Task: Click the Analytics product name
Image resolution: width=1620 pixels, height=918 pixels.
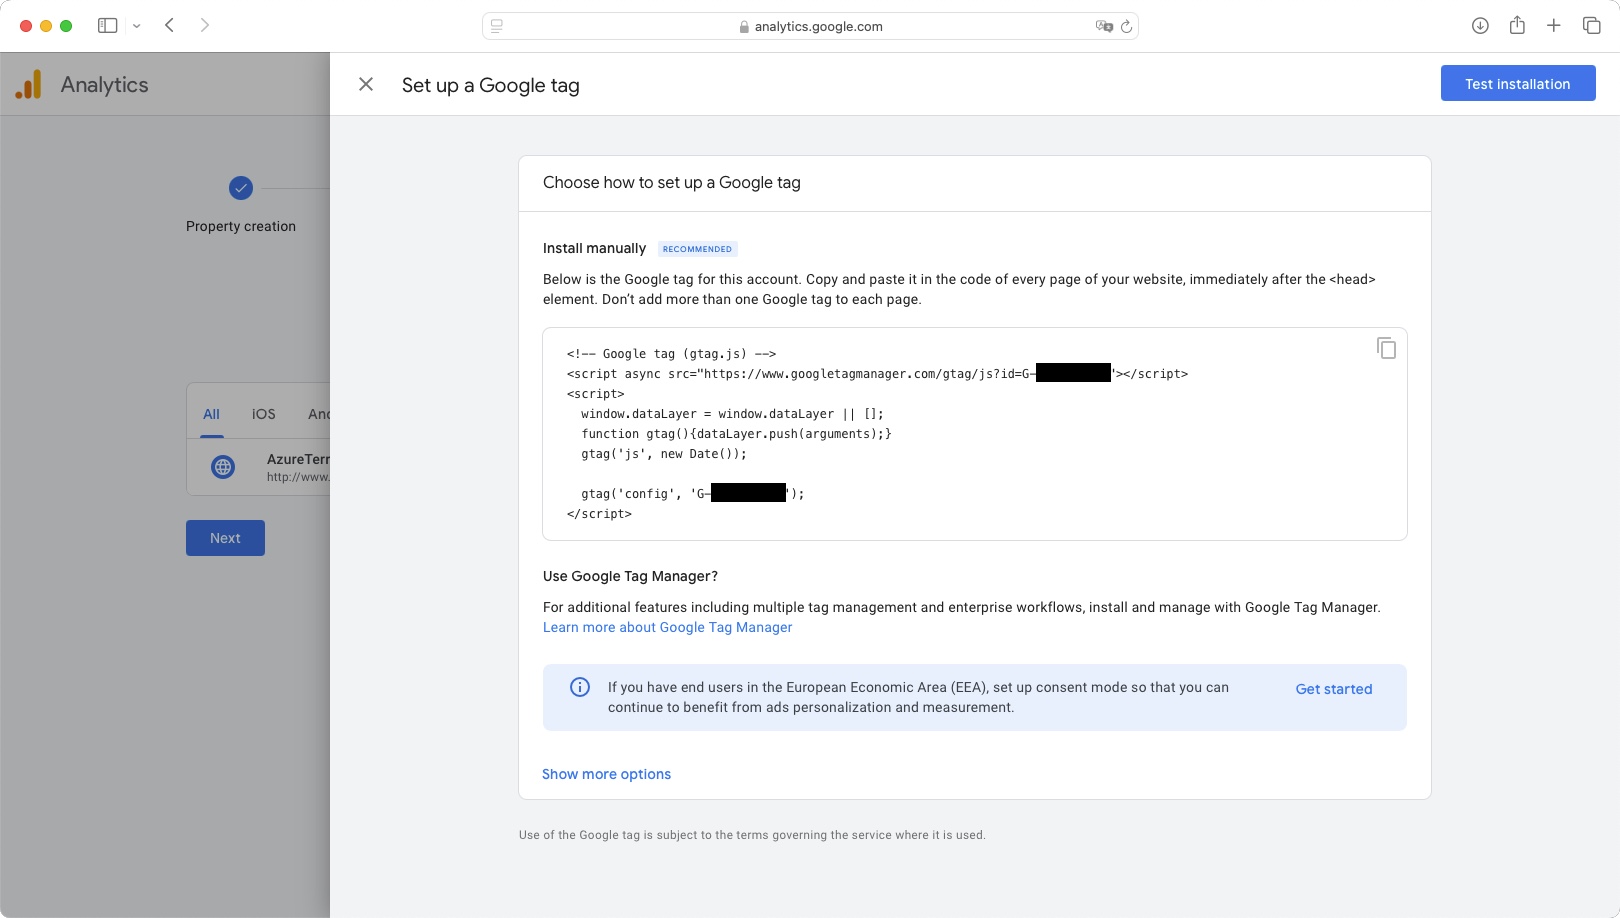Action: (104, 85)
